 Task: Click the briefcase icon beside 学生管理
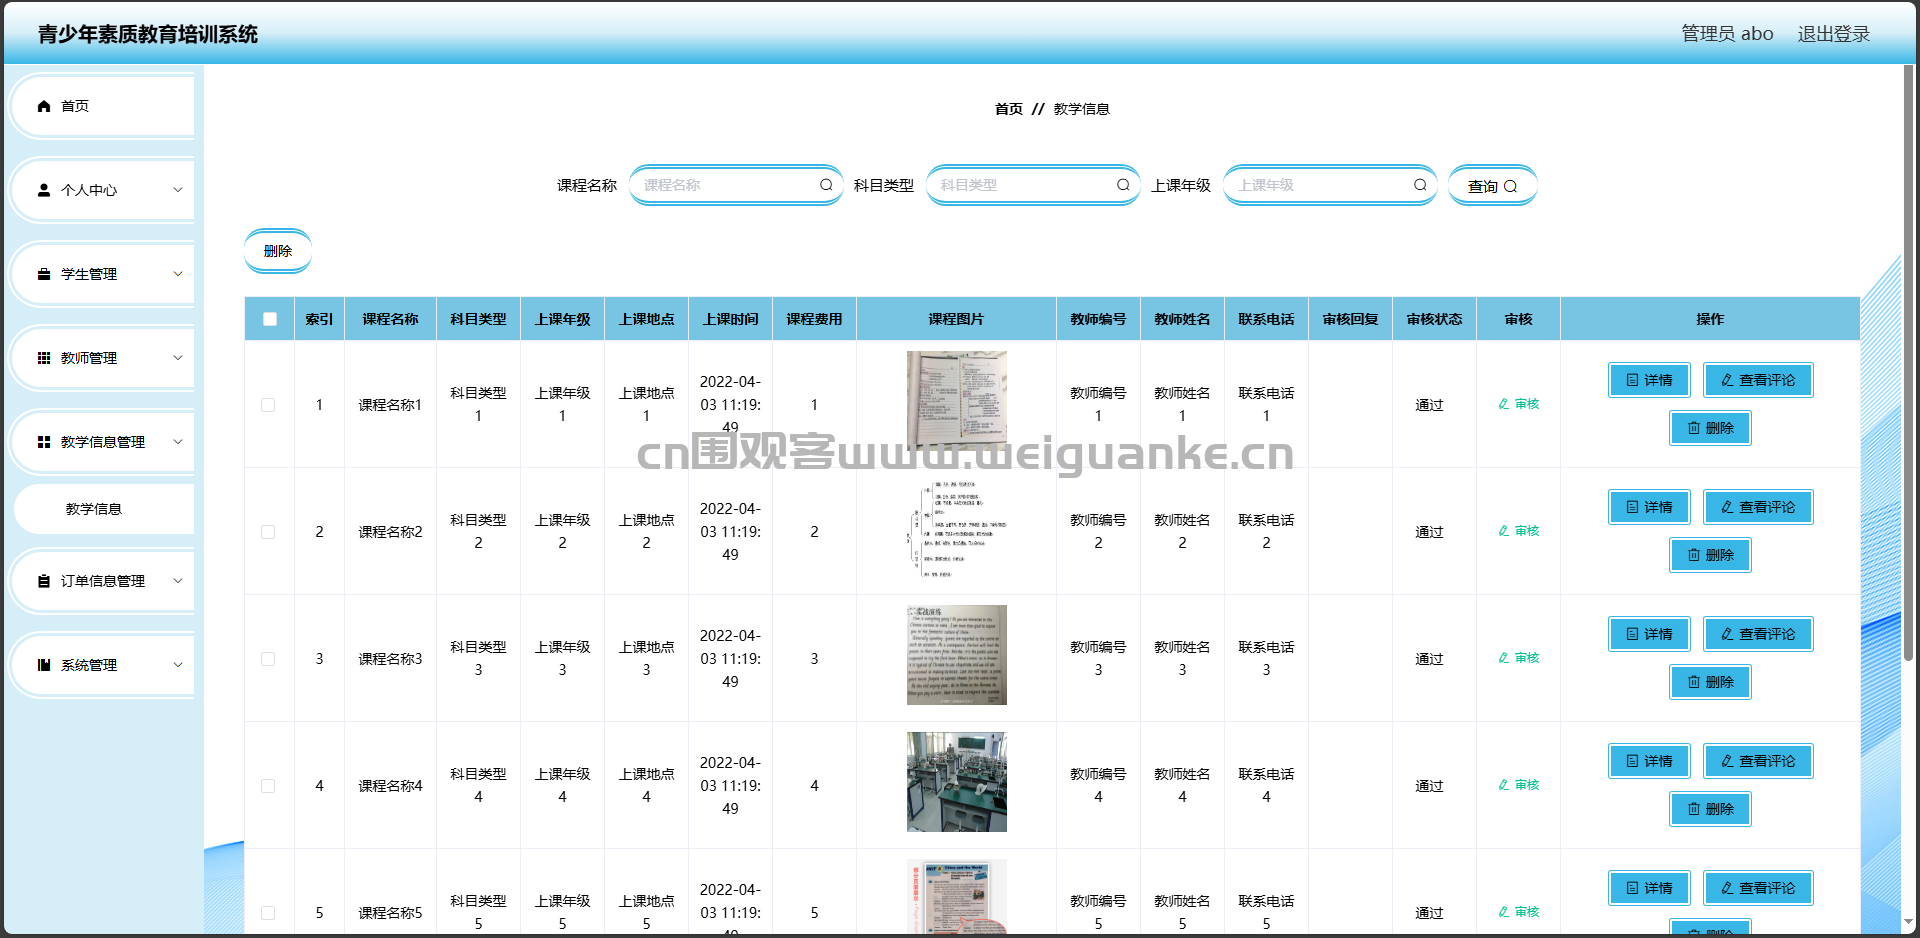(44, 274)
